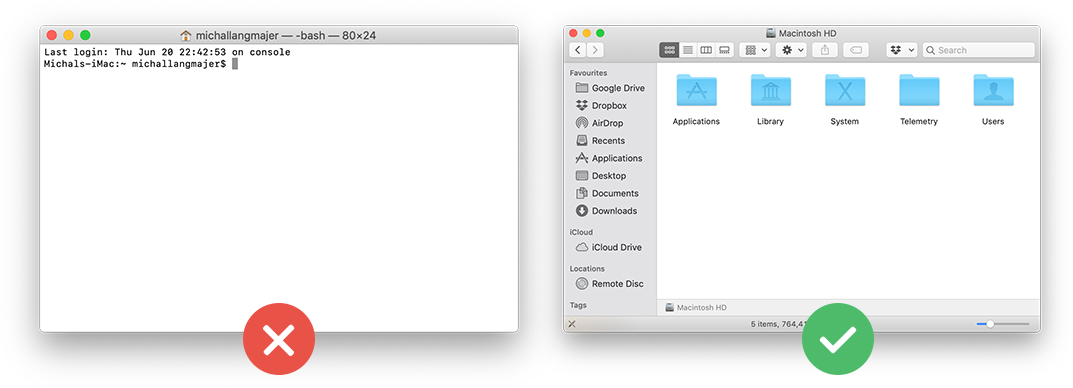Select Recents in the sidebar
Viewport: 1073px width, 388px height.
[x=600, y=141]
